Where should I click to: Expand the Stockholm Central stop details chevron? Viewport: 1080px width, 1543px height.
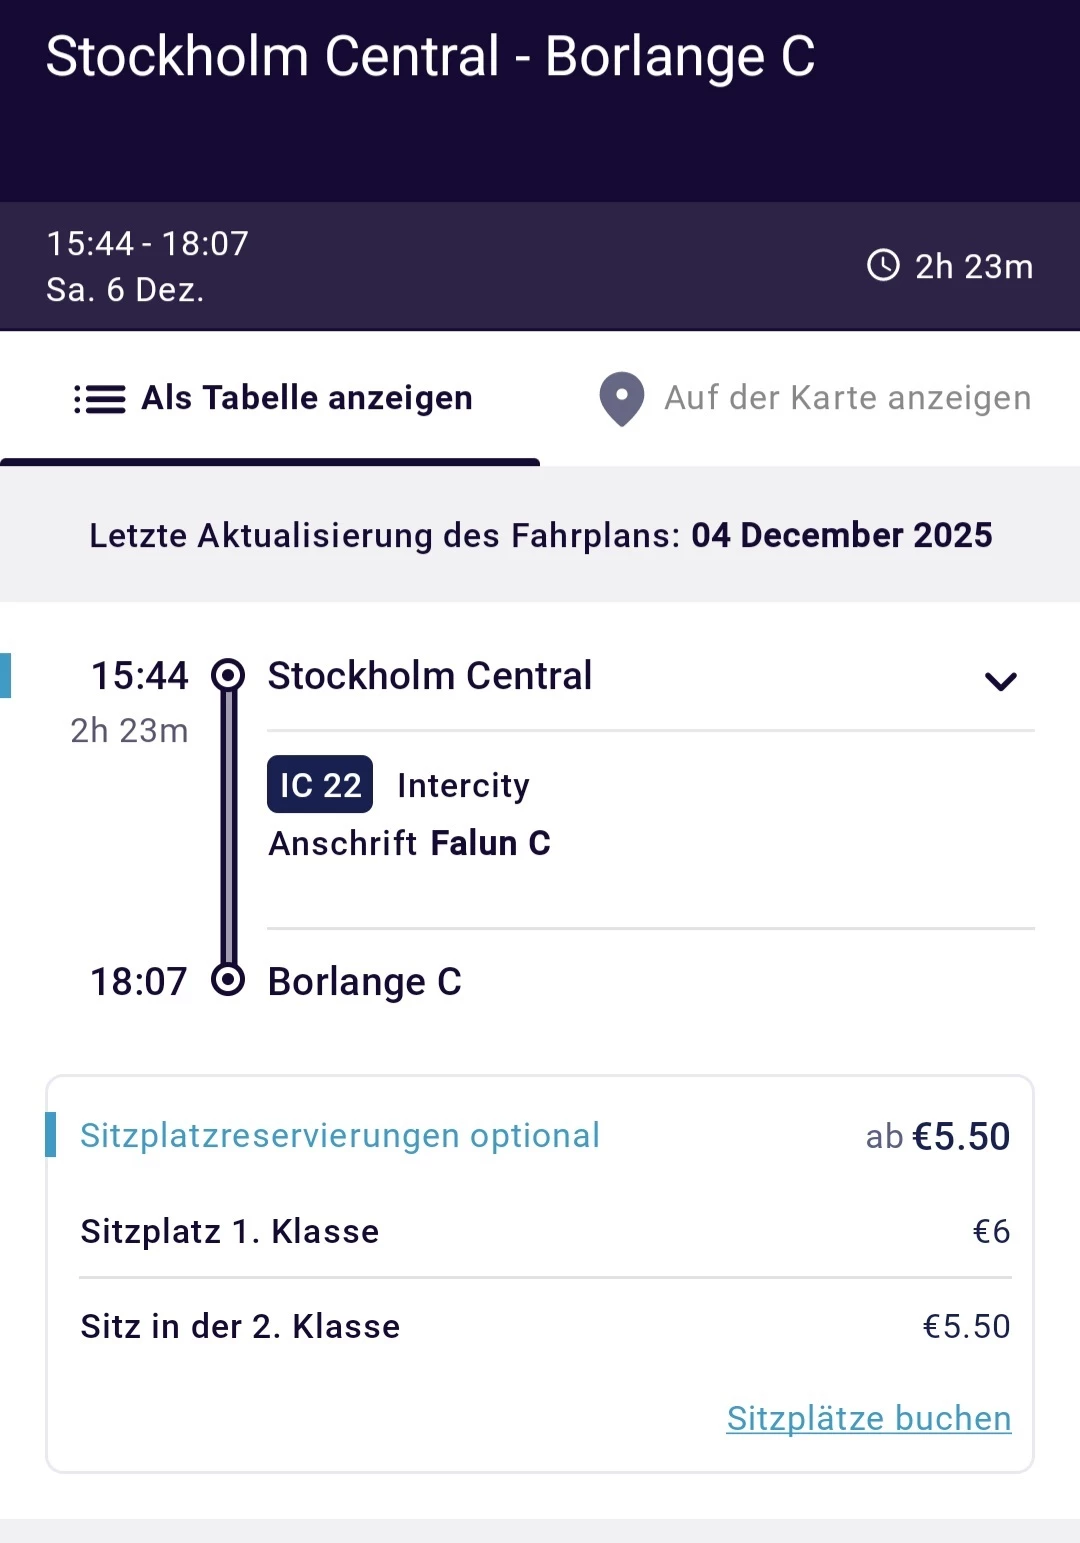point(1000,682)
